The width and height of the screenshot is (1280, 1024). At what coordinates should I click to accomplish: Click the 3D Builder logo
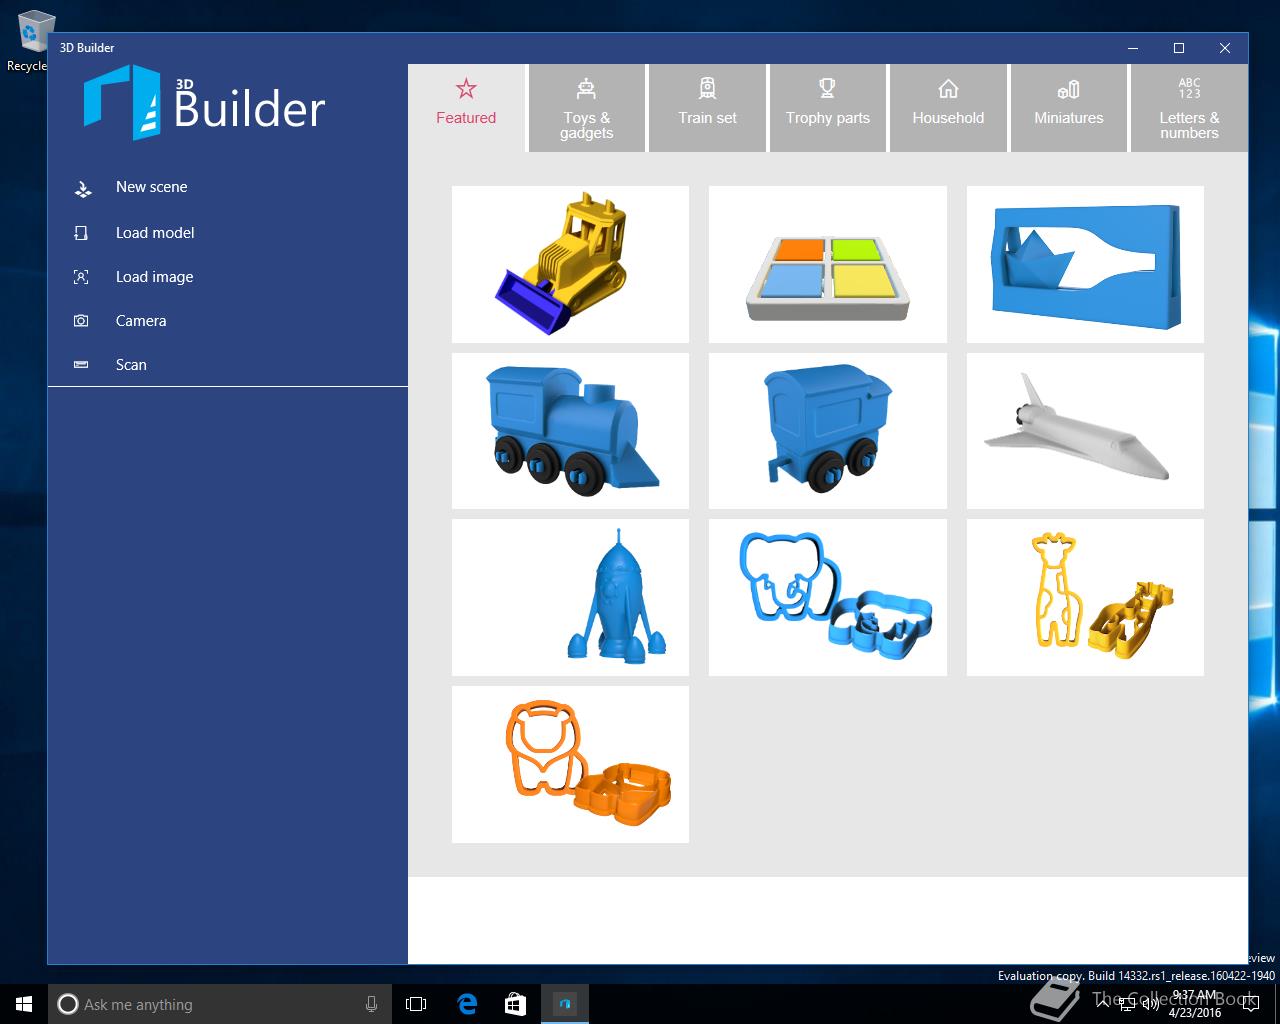[x=205, y=101]
